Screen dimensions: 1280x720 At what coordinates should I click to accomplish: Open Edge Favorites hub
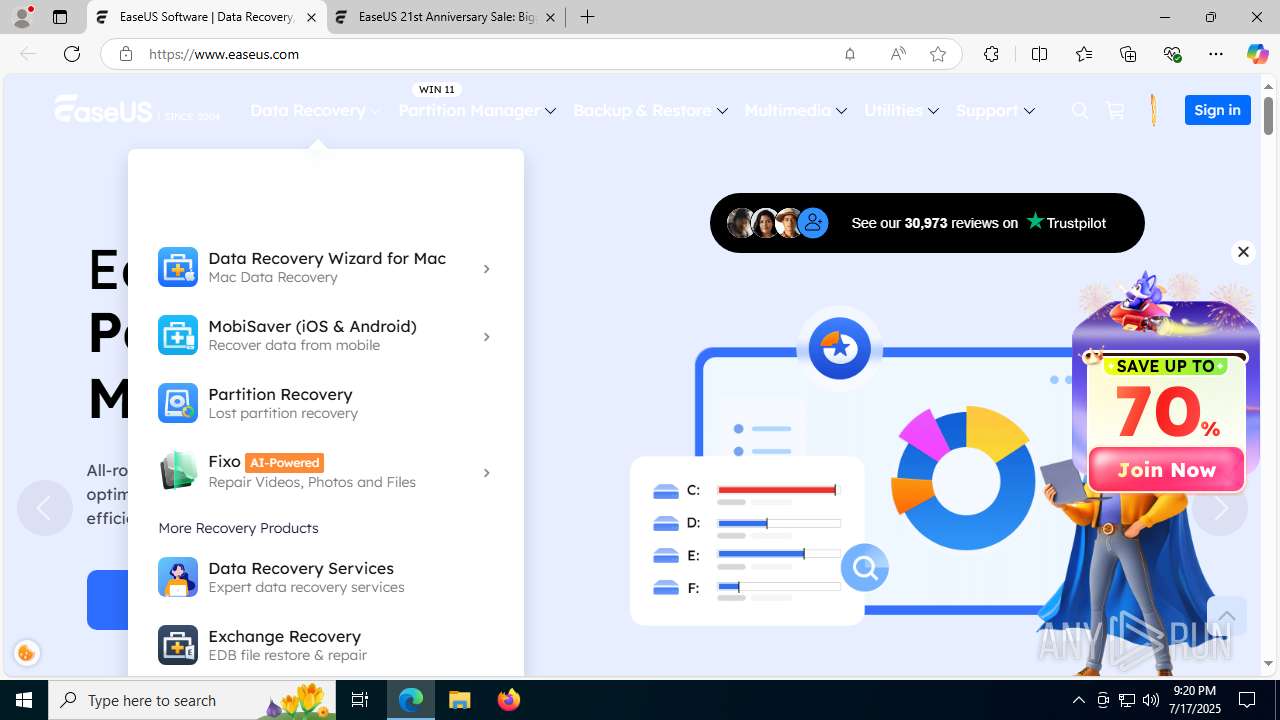tap(1084, 54)
